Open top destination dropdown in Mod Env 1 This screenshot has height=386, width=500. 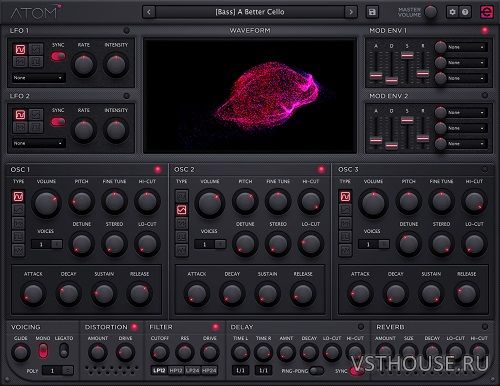click(x=466, y=47)
